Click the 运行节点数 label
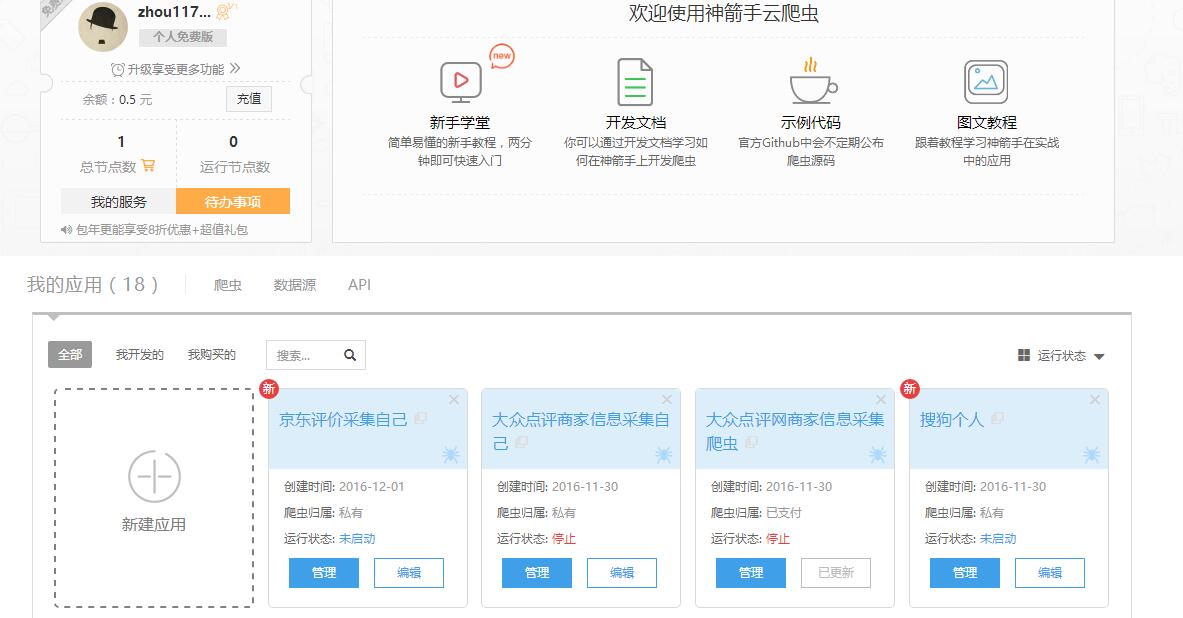Image resolution: width=1183 pixels, height=618 pixels. [235, 167]
